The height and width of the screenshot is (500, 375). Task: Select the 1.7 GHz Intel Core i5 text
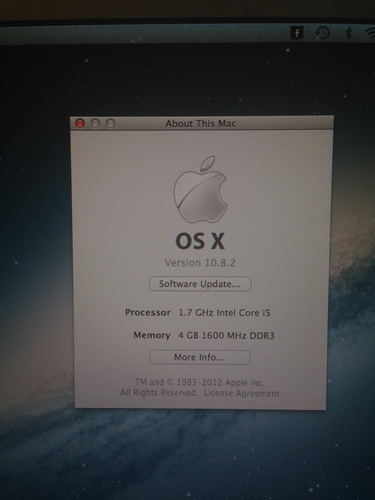click(224, 313)
